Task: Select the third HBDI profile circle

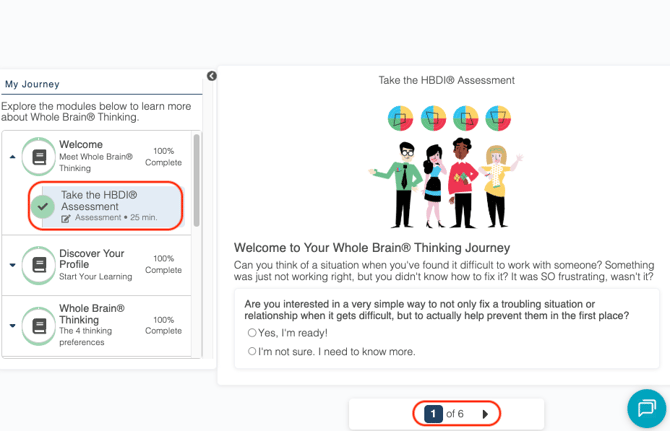Action: (x=466, y=118)
